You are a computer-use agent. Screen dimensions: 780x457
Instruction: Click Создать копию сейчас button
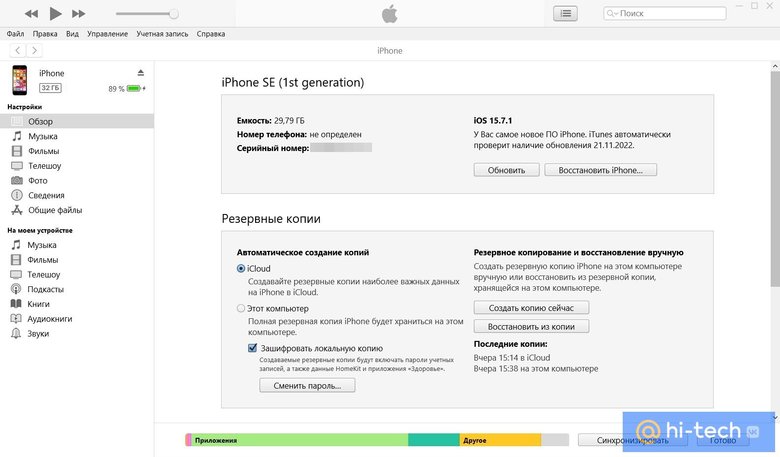coord(531,308)
